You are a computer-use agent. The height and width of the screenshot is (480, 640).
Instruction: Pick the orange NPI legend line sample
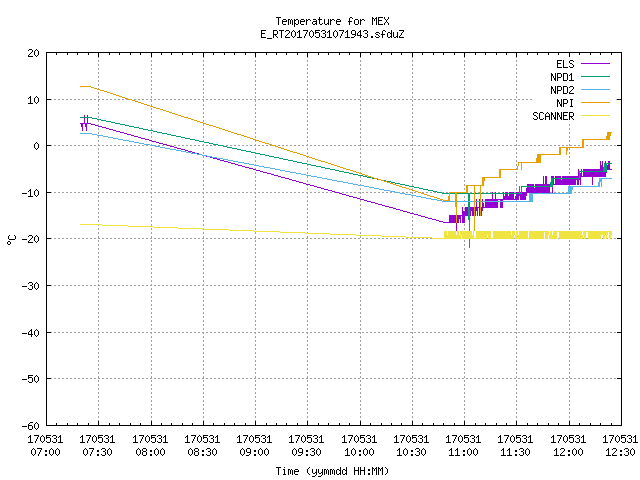pyautogui.click(x=595, y=102)
